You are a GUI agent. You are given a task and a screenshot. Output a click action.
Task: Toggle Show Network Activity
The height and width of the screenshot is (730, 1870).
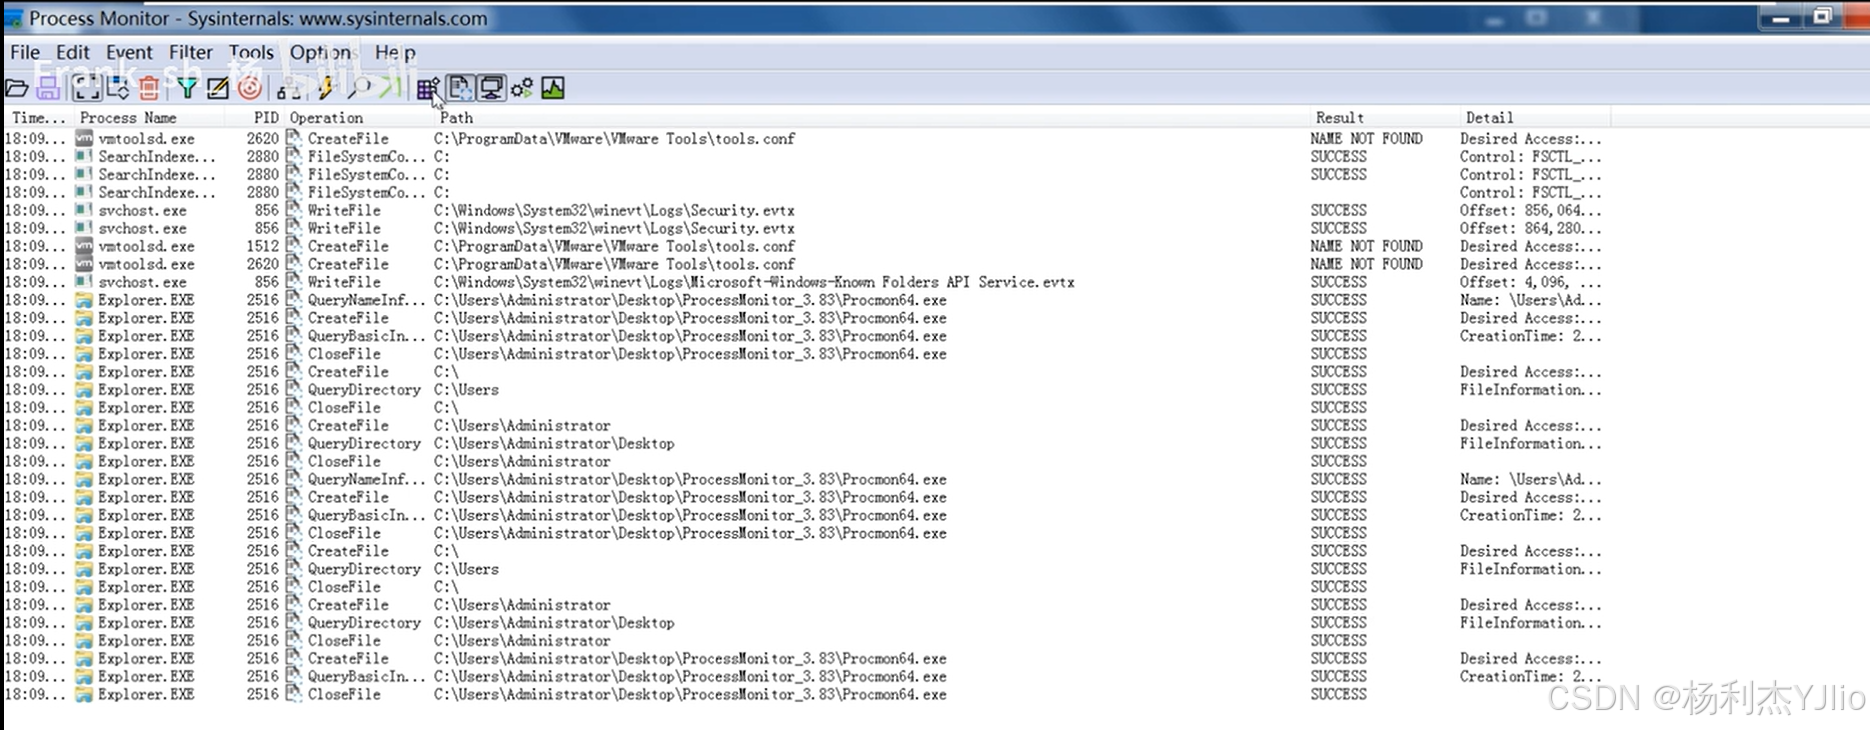[x=491, y=89]
